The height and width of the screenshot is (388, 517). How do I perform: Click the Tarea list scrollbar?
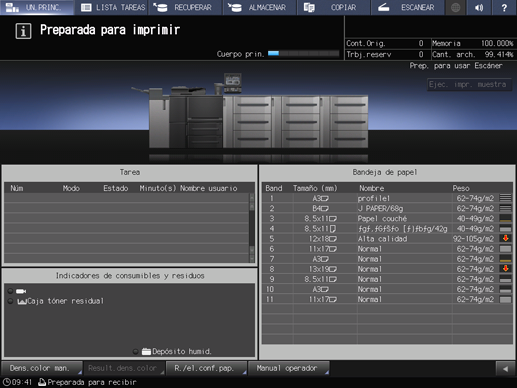click(252, 228)
